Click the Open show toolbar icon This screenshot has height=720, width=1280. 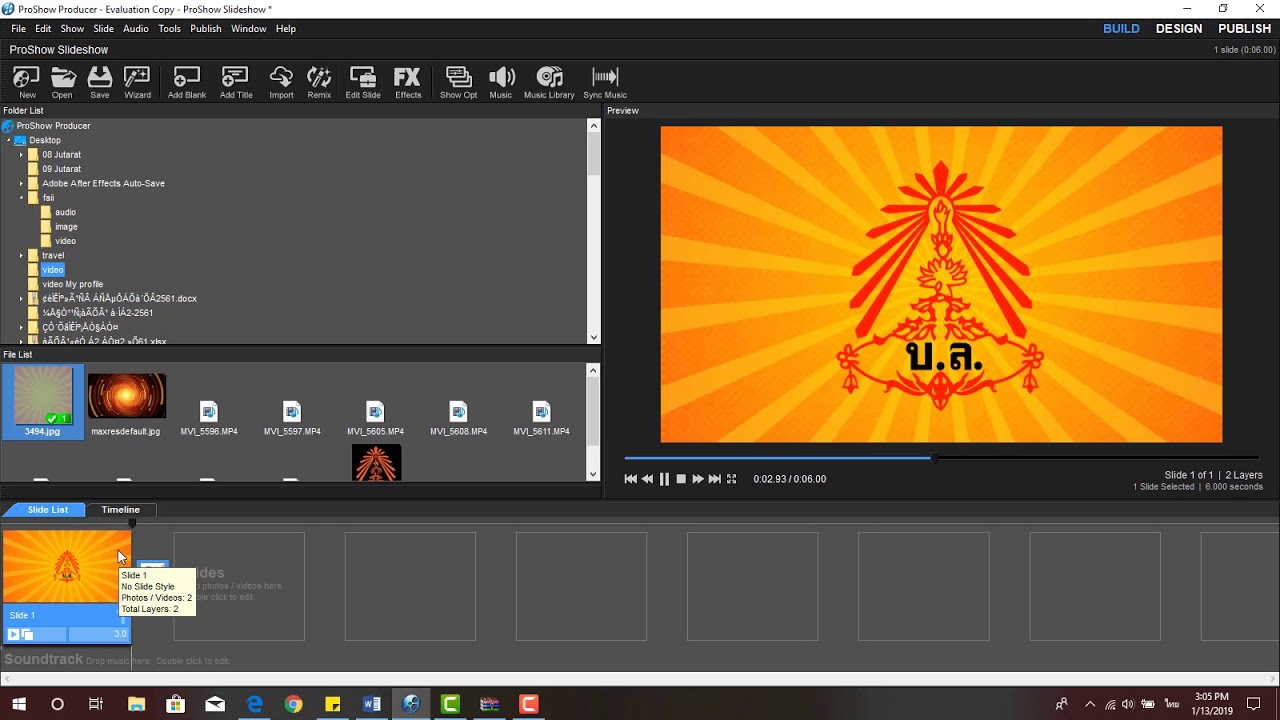pos(63,82)
